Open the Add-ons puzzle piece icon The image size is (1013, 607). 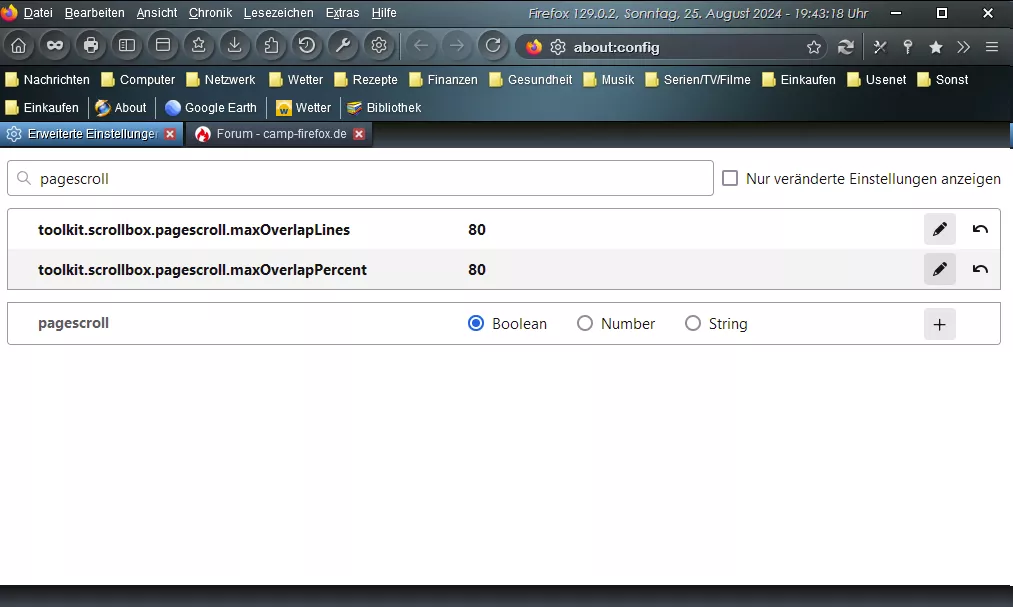271,46
